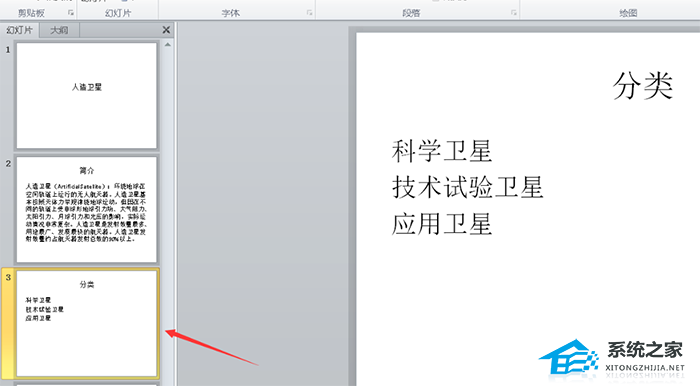This screenshot has width=700, height=386.
Task: Close the slides thumbnail pane
Action: click(x=166, y=30)
